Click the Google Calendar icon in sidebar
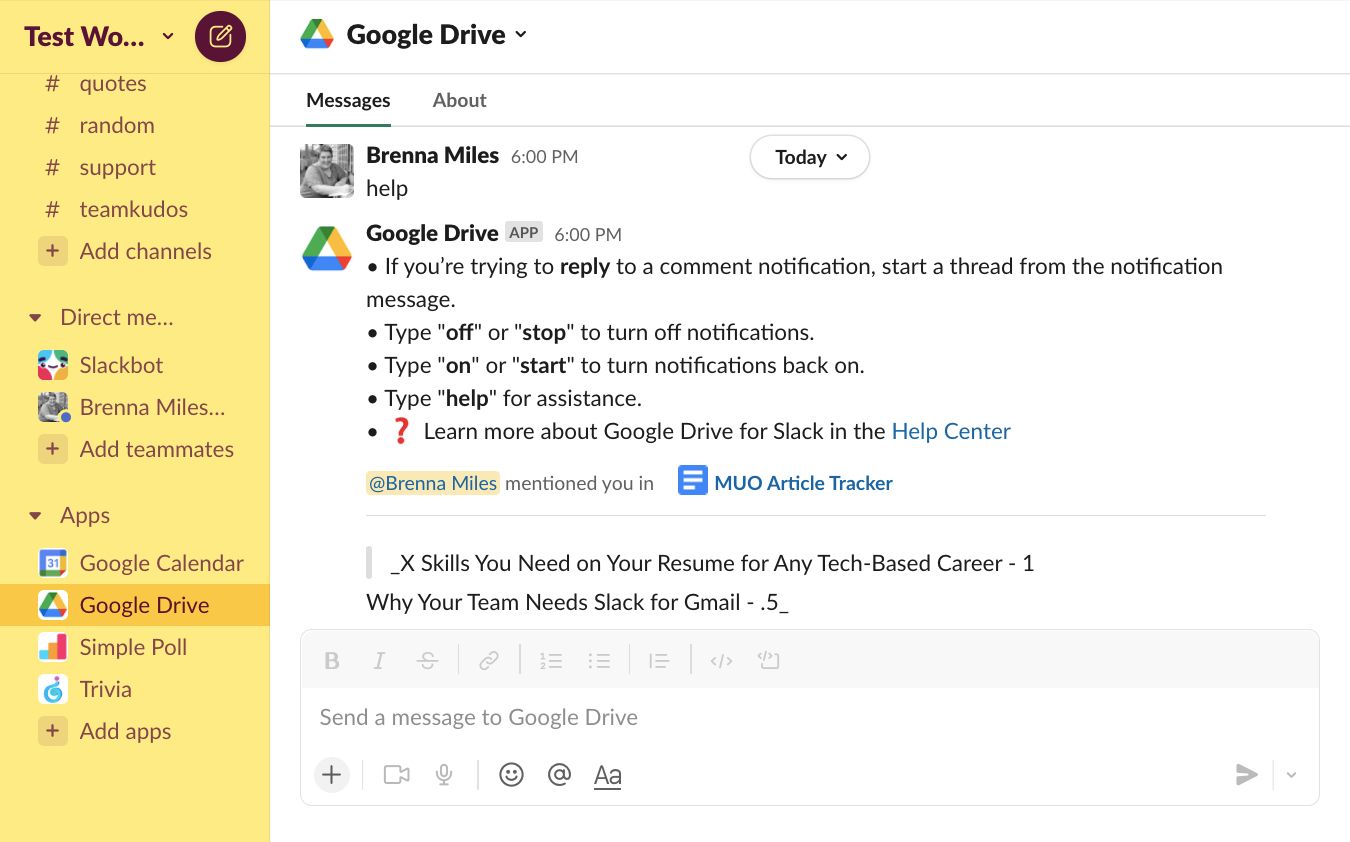The width and height of the screenshot is (1350, 842). pyautogui.click(x=53, y=563)
